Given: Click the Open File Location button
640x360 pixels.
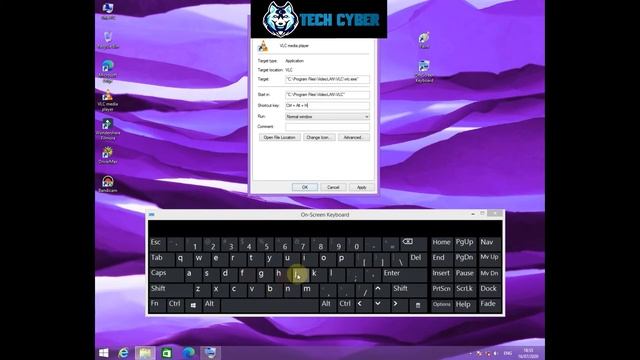Looking at the screenshot, I should tap(280, 138).
